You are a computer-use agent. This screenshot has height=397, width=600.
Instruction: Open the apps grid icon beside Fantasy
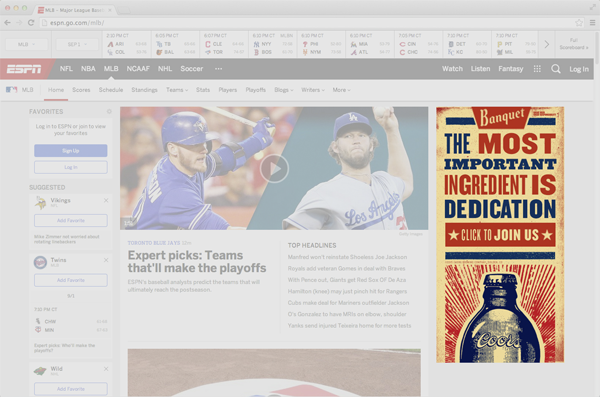coord(537,69)
